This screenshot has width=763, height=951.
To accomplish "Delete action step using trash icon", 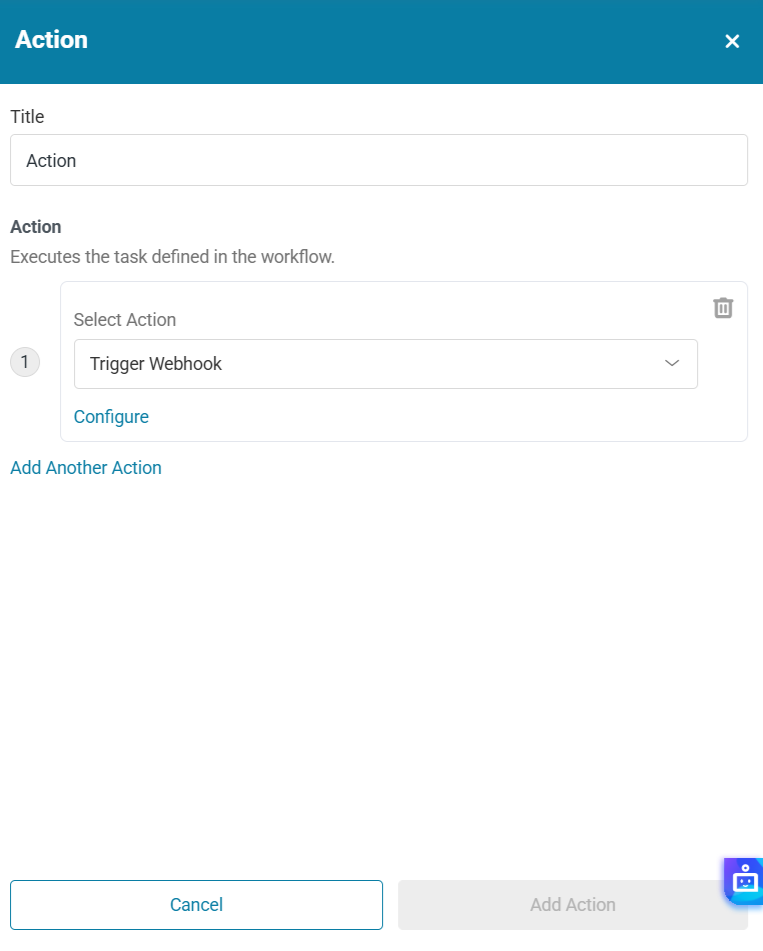I will 723,308.
